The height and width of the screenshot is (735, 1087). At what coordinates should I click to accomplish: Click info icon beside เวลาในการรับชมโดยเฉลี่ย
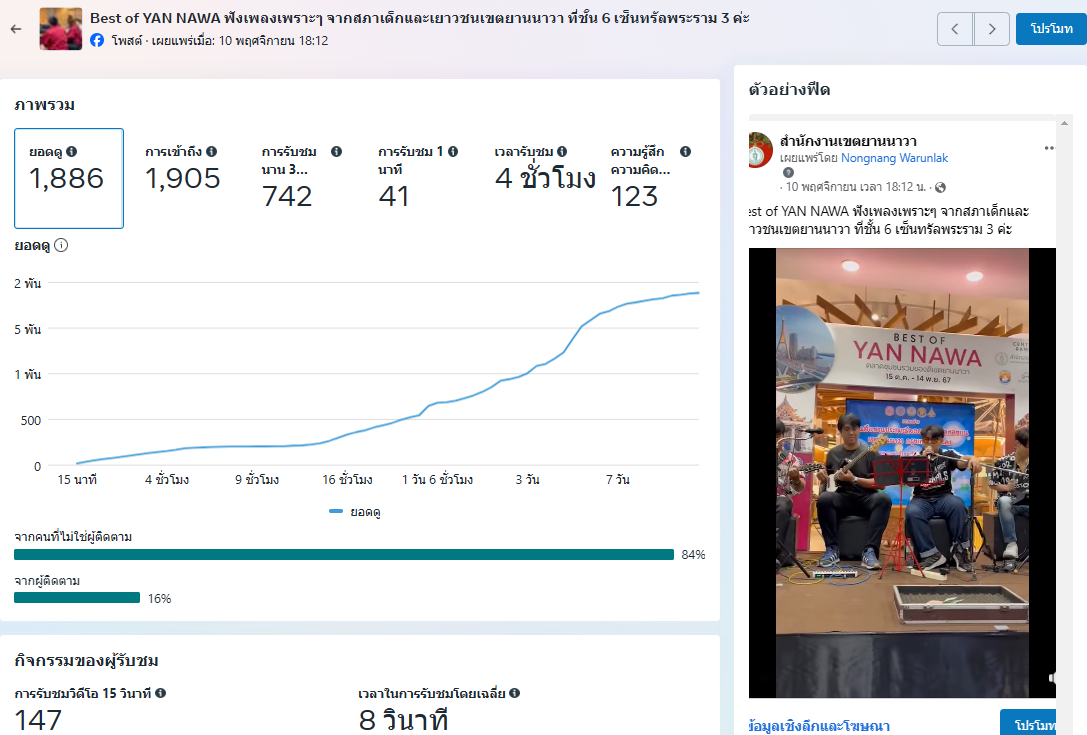514,693
